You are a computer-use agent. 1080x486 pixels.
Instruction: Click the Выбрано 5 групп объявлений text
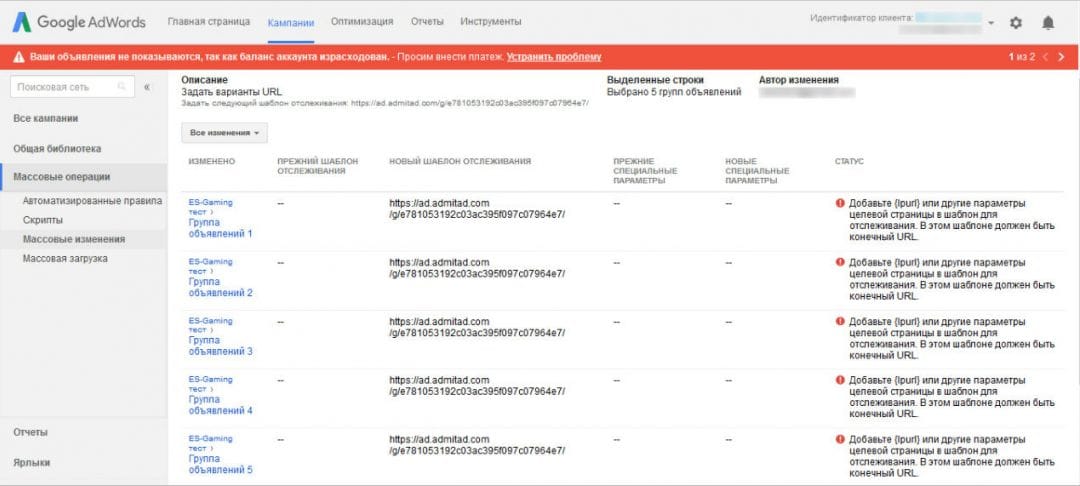pyautogui.click(x=674, y=92)
